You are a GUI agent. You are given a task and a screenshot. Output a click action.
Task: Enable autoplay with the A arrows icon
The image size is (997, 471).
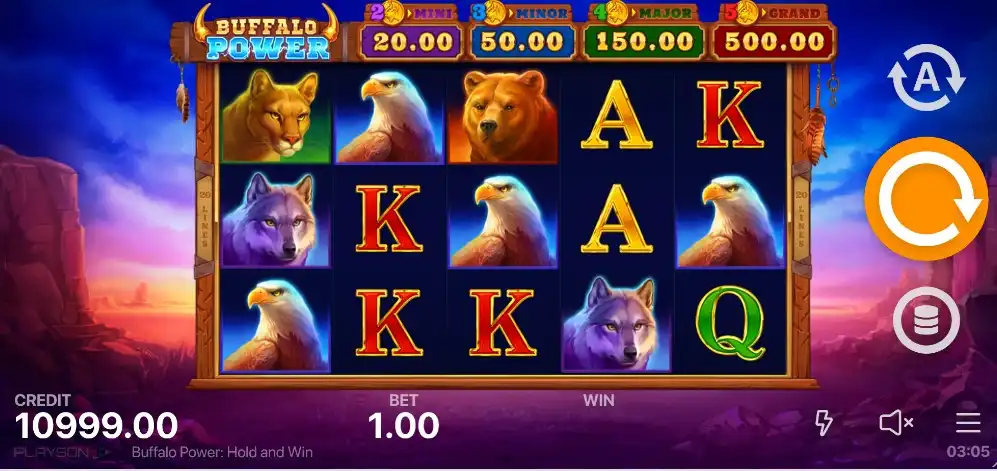click(x=926, y=78)
